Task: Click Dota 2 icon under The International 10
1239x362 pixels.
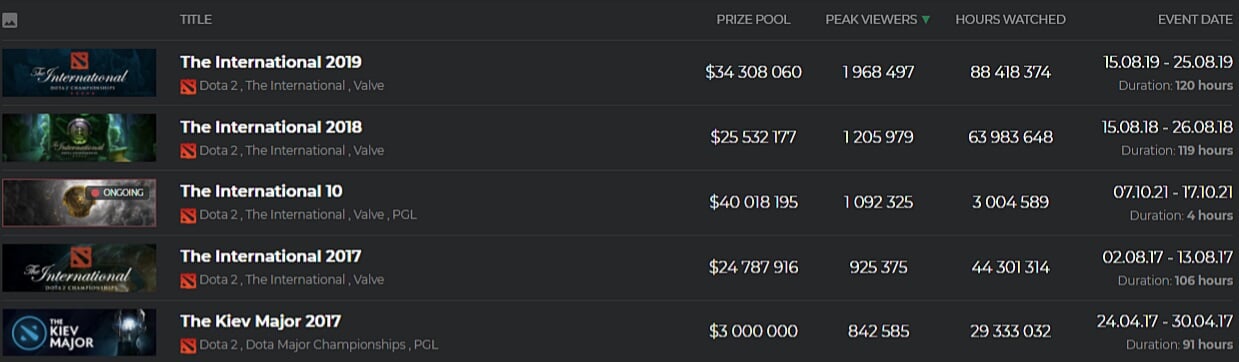Action: 187,215
